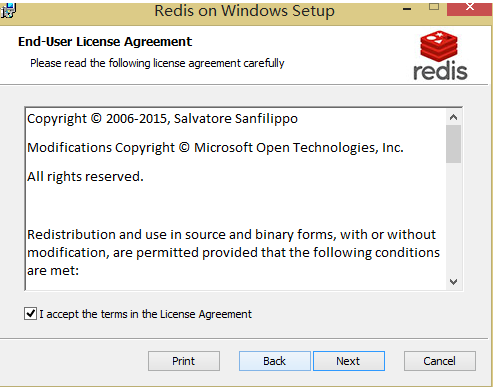493x389 pixels.
Task: Click 'Redistribution and use in source' paragraph
Action: tap(233, 253)
